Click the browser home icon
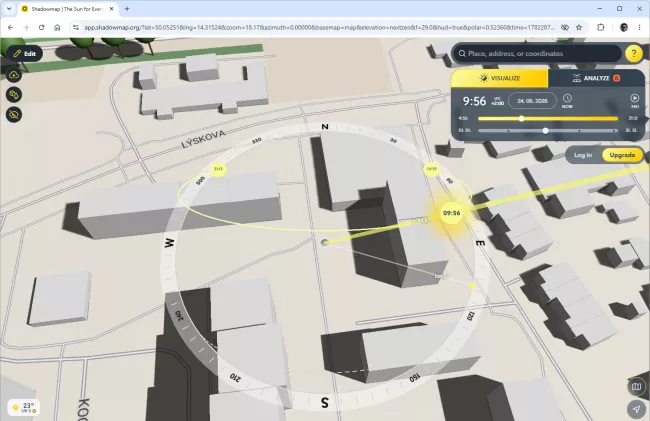650x421 pixels. tap(57, 27)
